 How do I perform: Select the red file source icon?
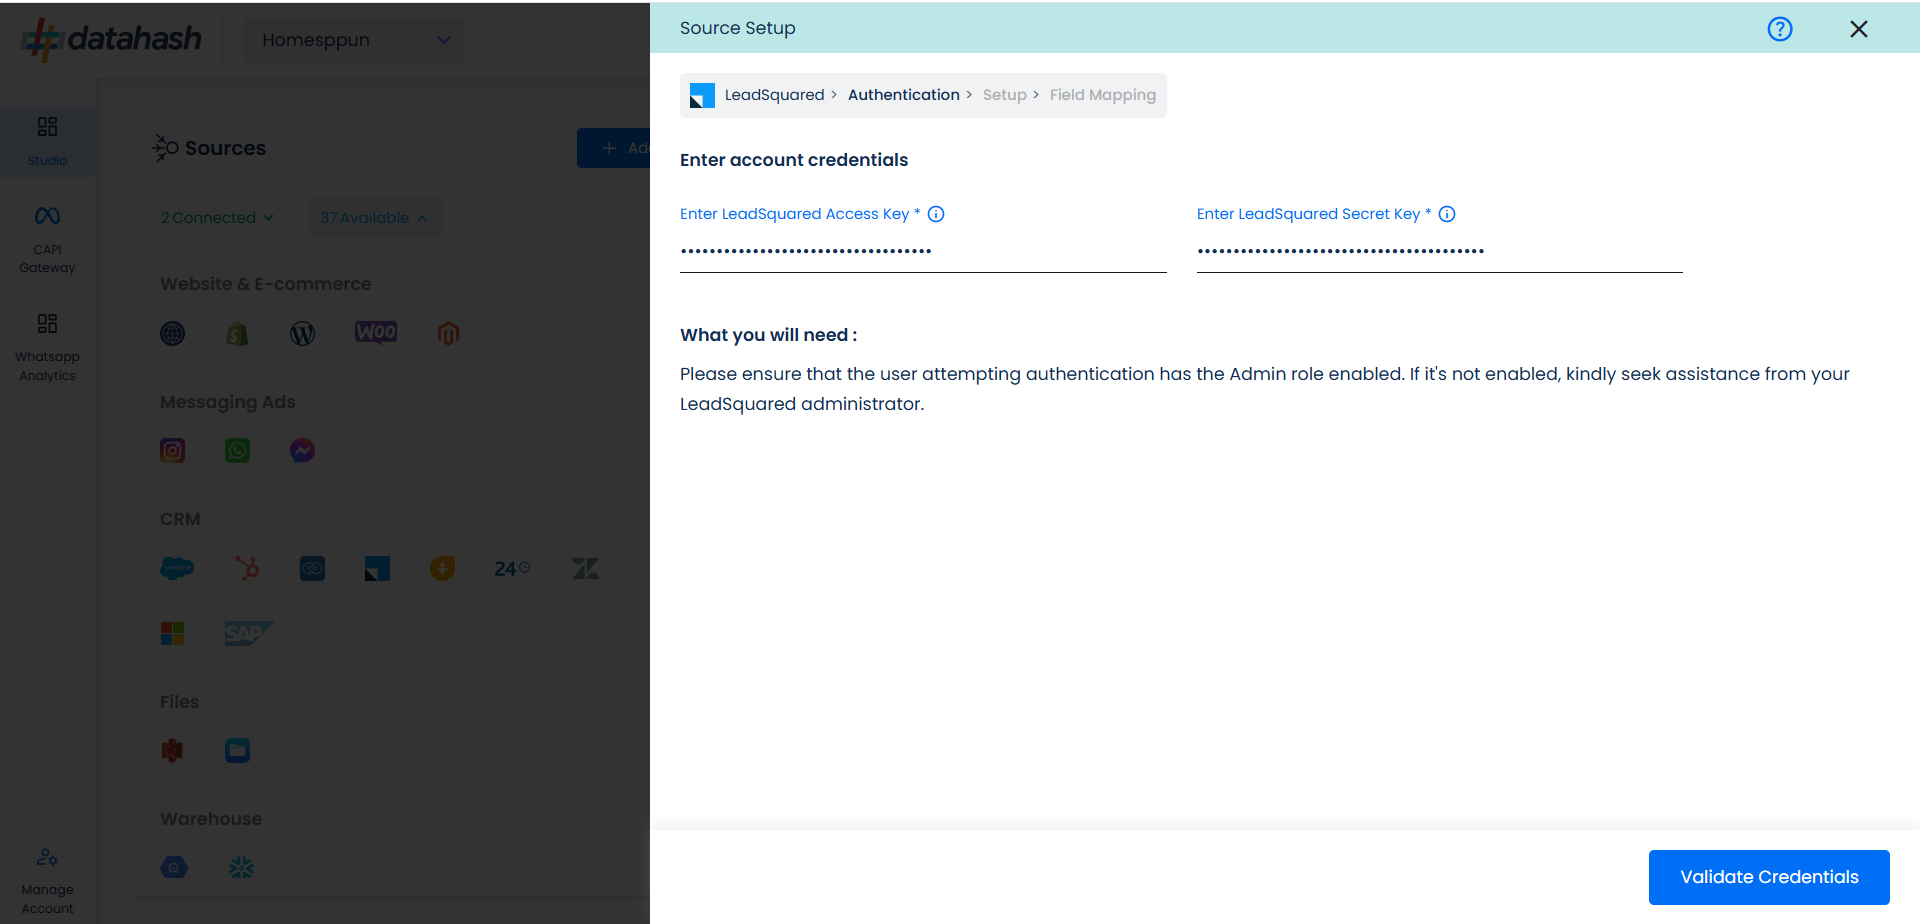coord(172,750)
